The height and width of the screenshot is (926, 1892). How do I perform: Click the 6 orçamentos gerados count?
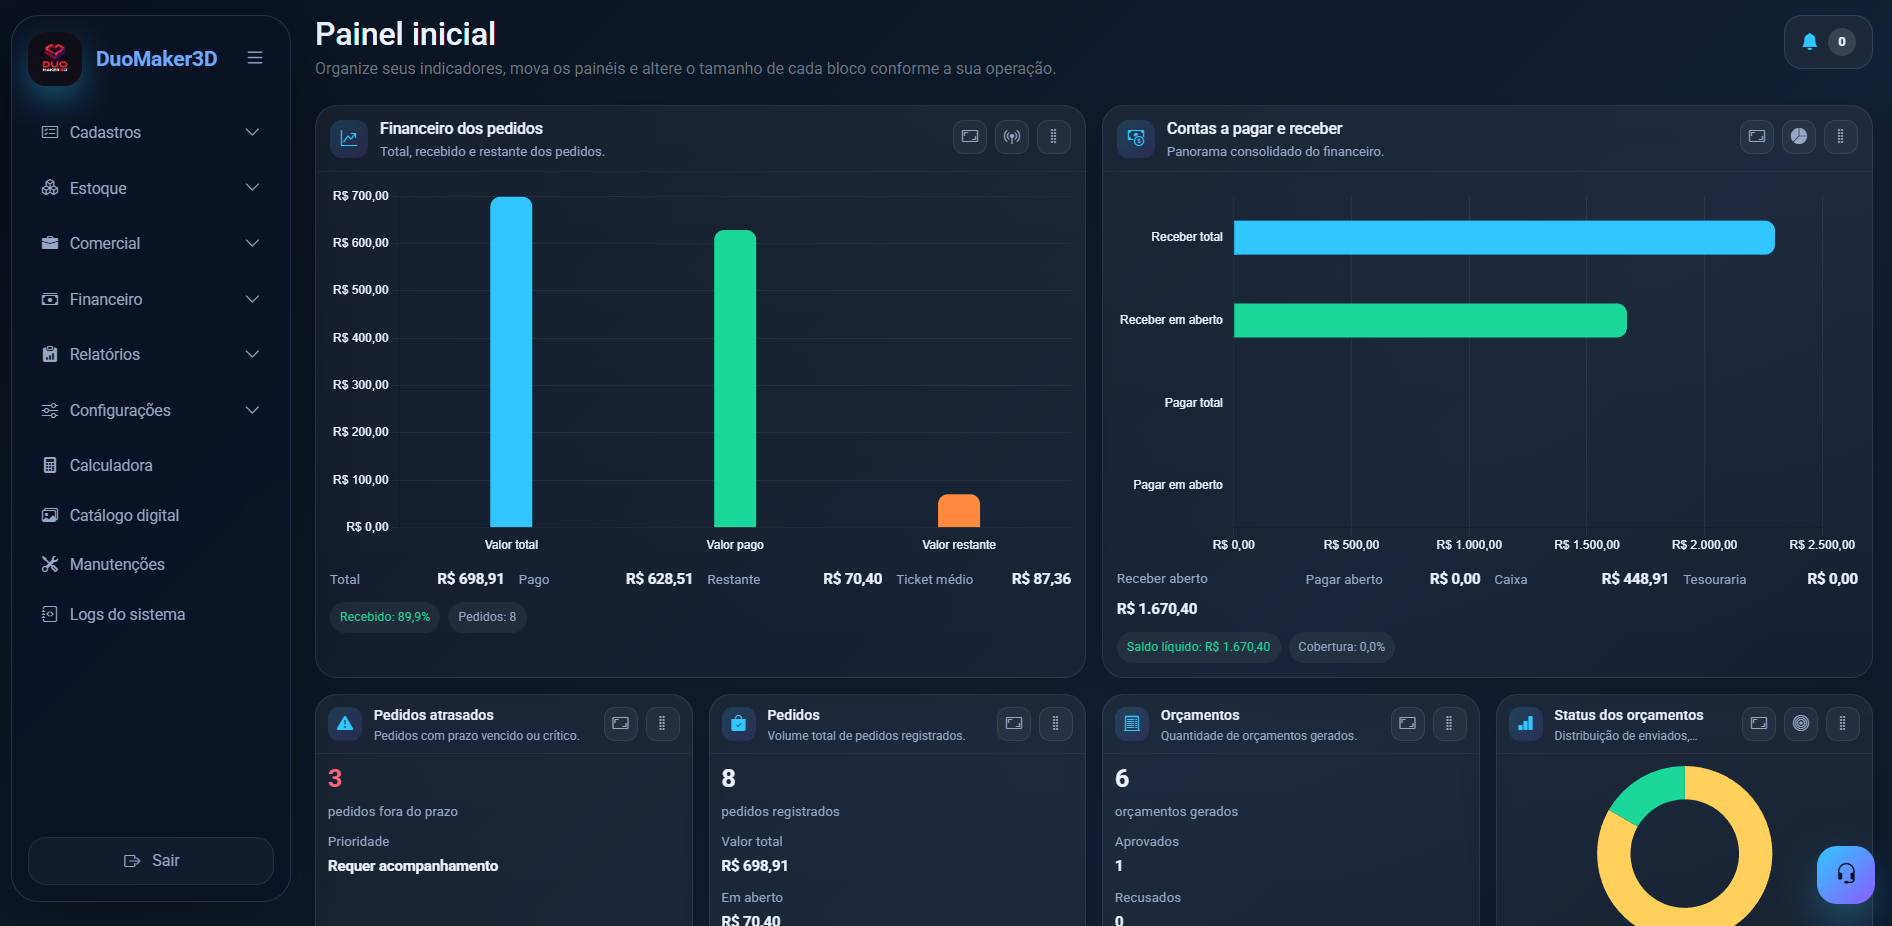[1122, 779]
